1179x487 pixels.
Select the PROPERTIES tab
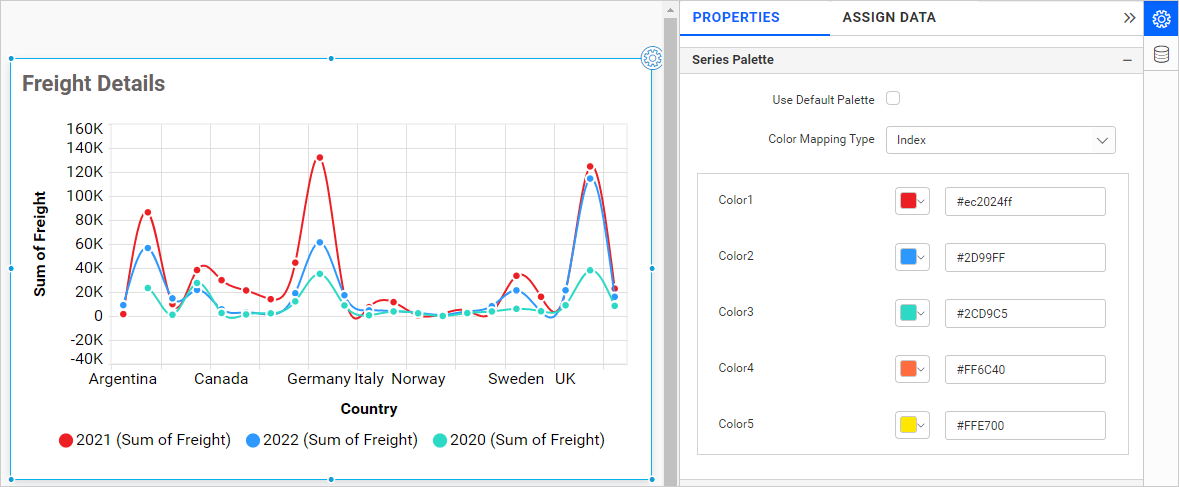736,18
